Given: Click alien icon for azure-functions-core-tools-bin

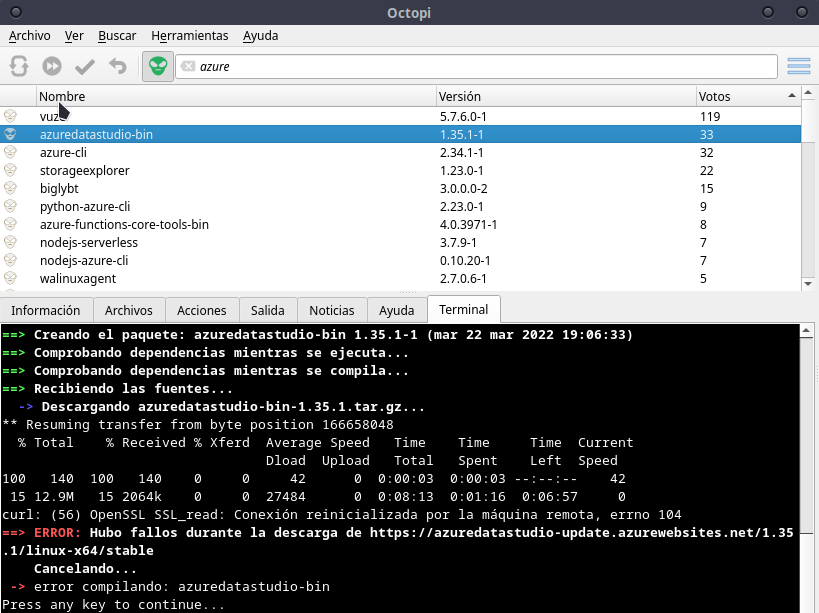Looking at the screenshot, I should point(10,224).
